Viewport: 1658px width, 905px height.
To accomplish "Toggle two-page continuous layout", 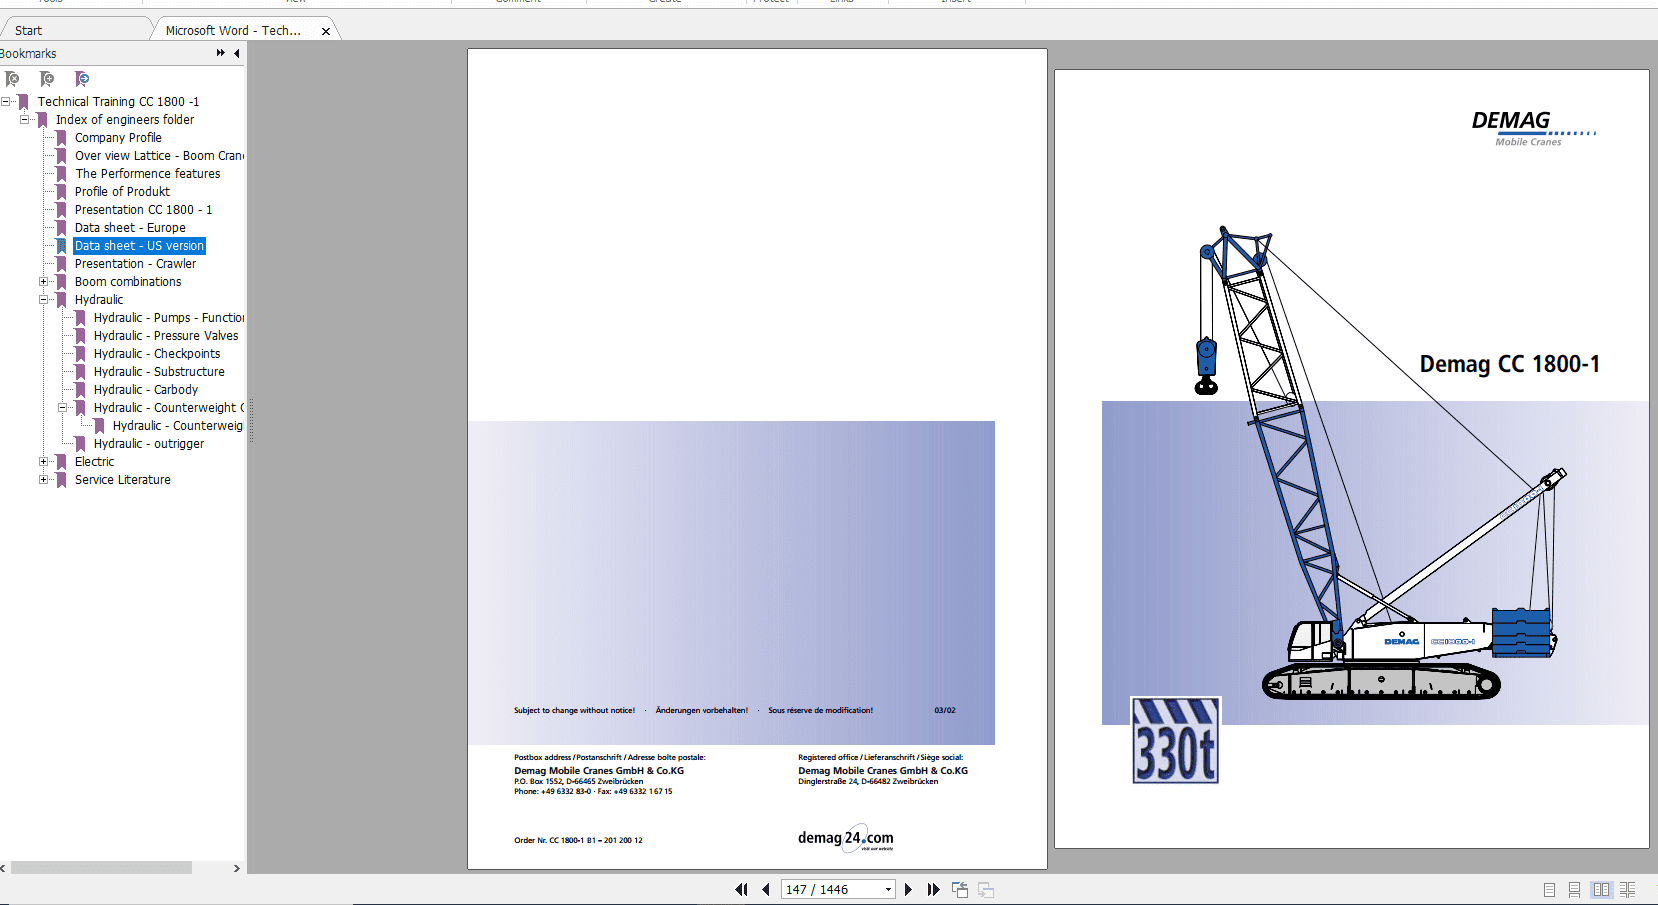I will (x=1629, y=889).
